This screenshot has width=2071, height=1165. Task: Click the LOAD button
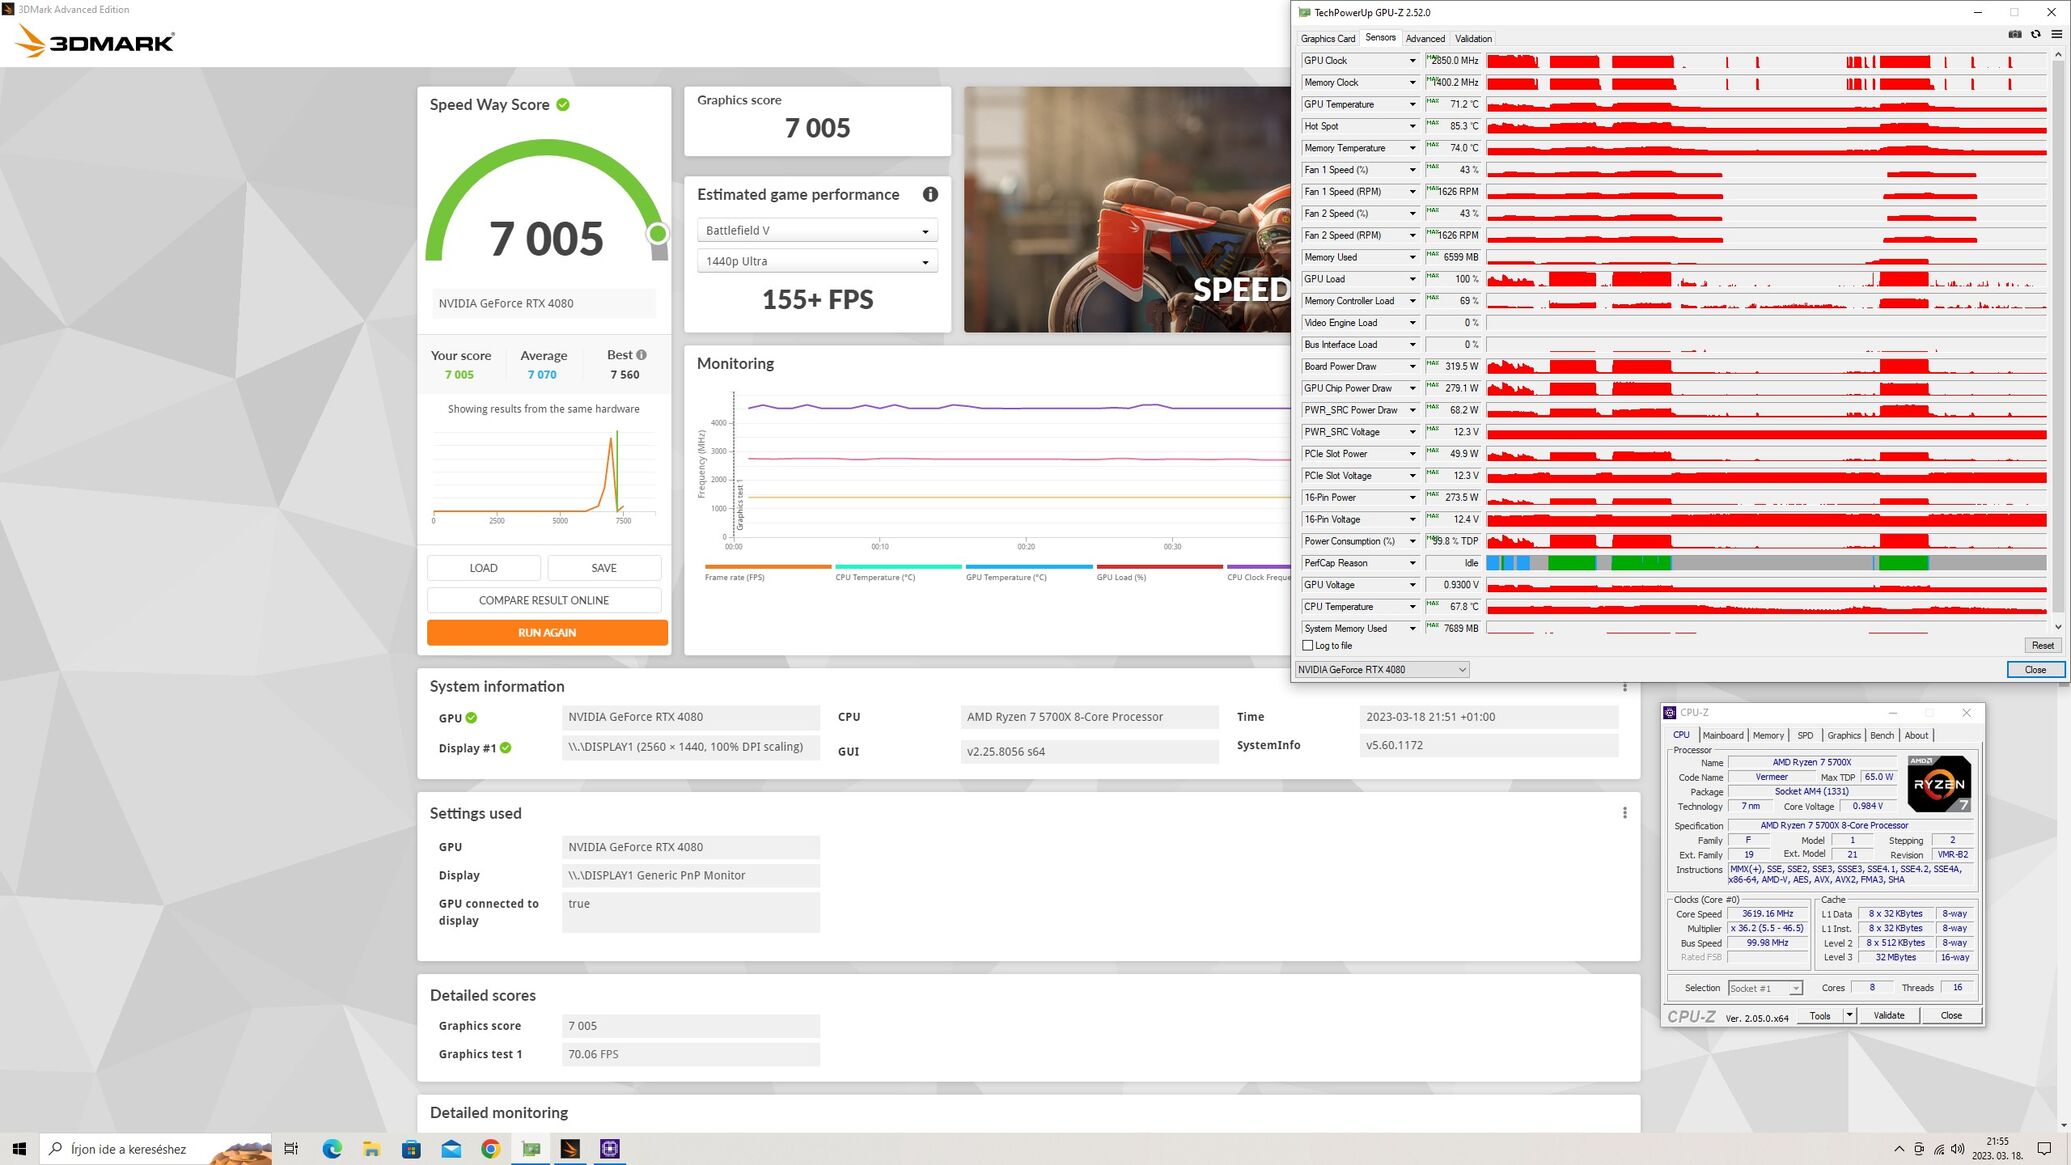pos(484,568)
